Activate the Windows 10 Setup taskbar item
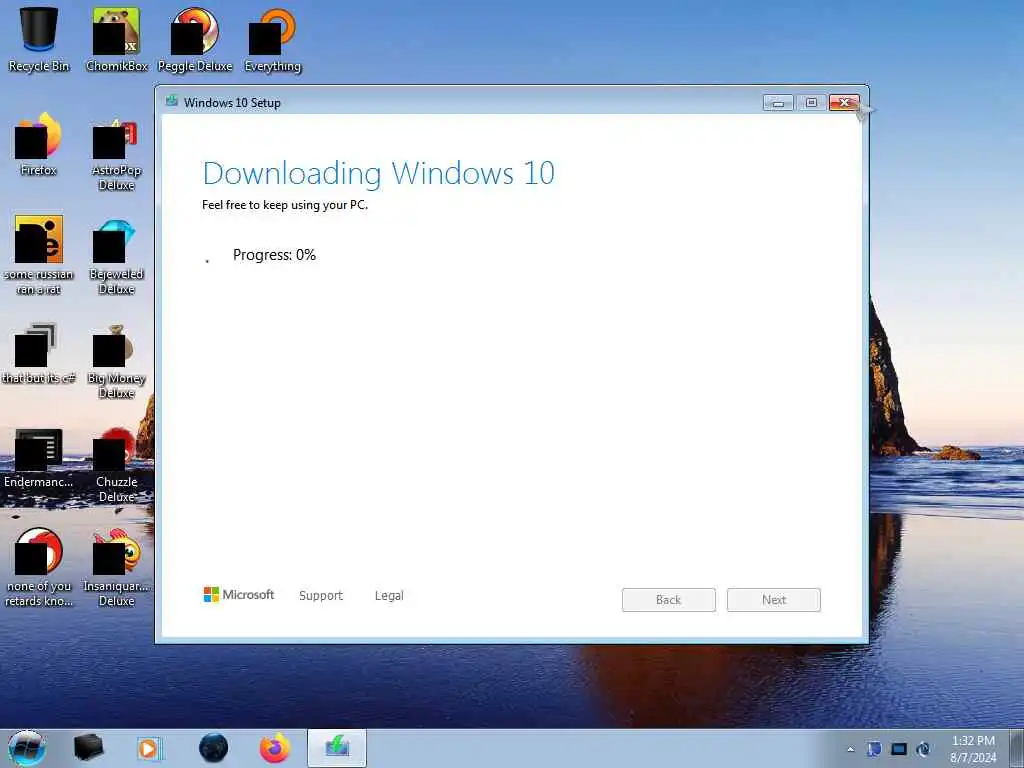This screenshot has width=1024, height=768. pyautogui.click(x=337, y=748)
